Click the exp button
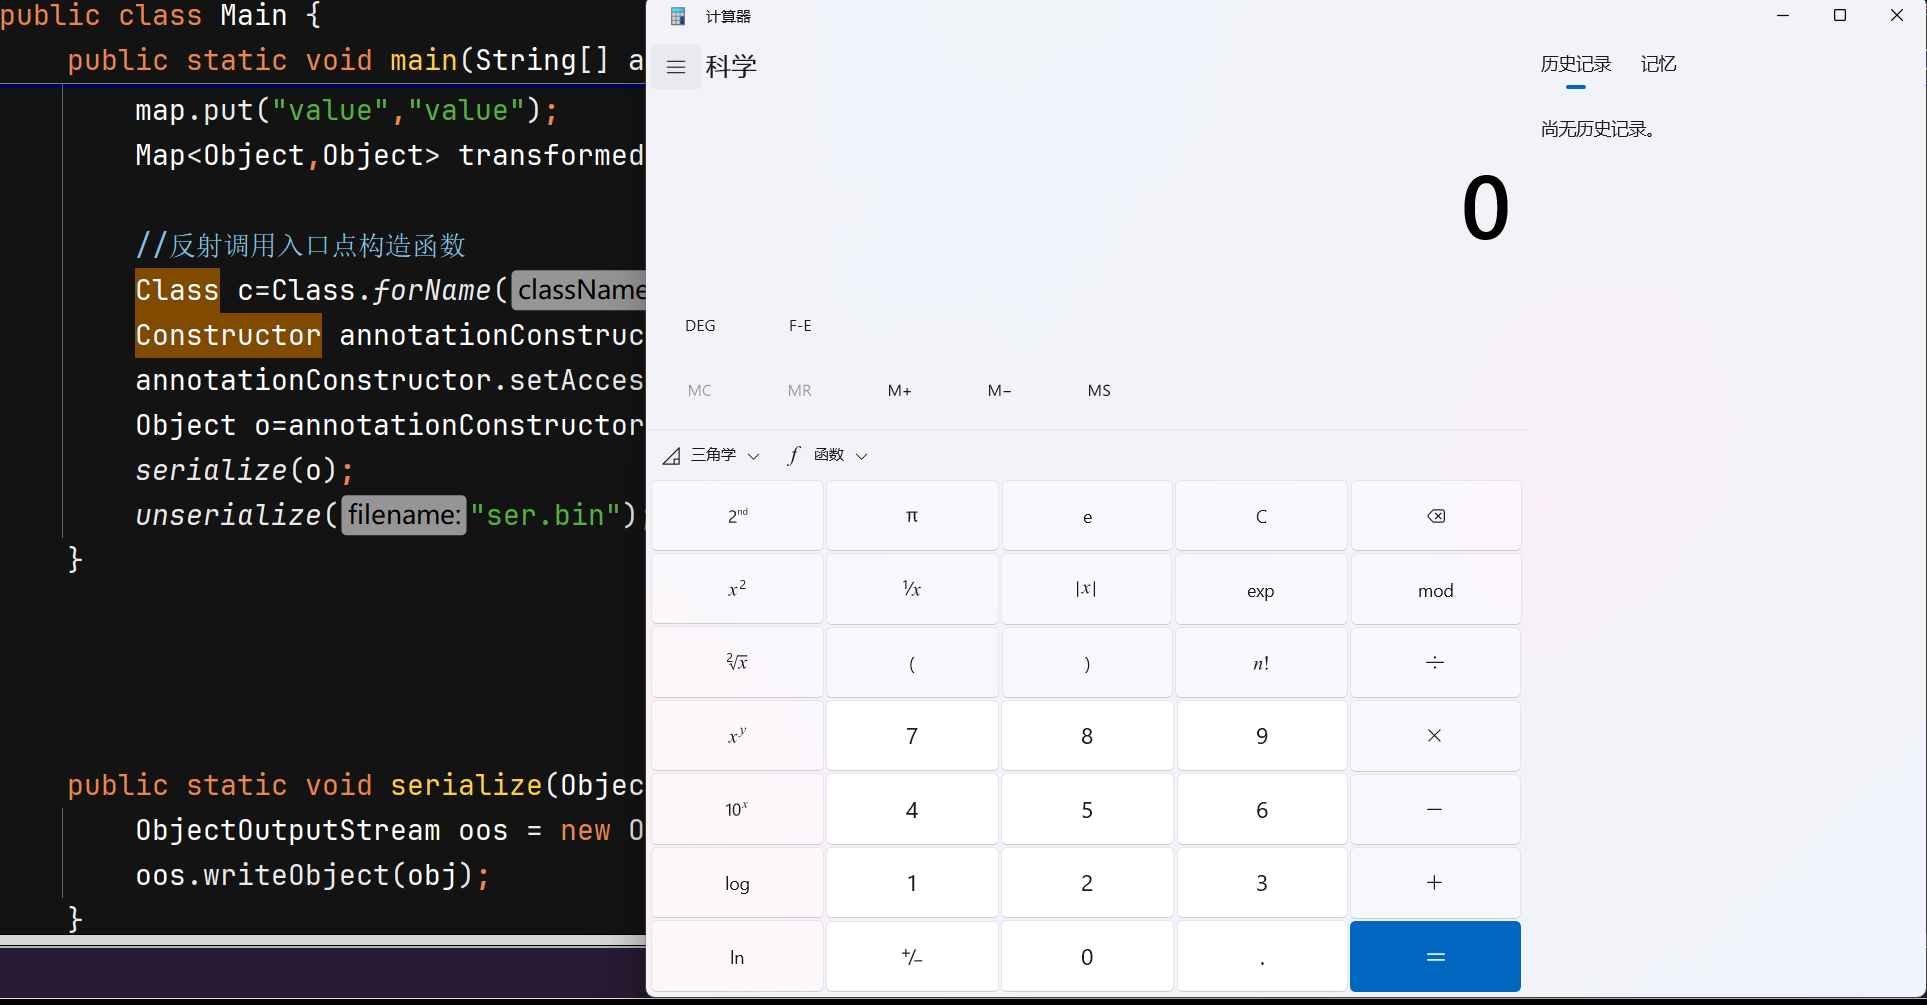The image size is (1927, 1005). pyautogui.click(x=1261, y=589)
